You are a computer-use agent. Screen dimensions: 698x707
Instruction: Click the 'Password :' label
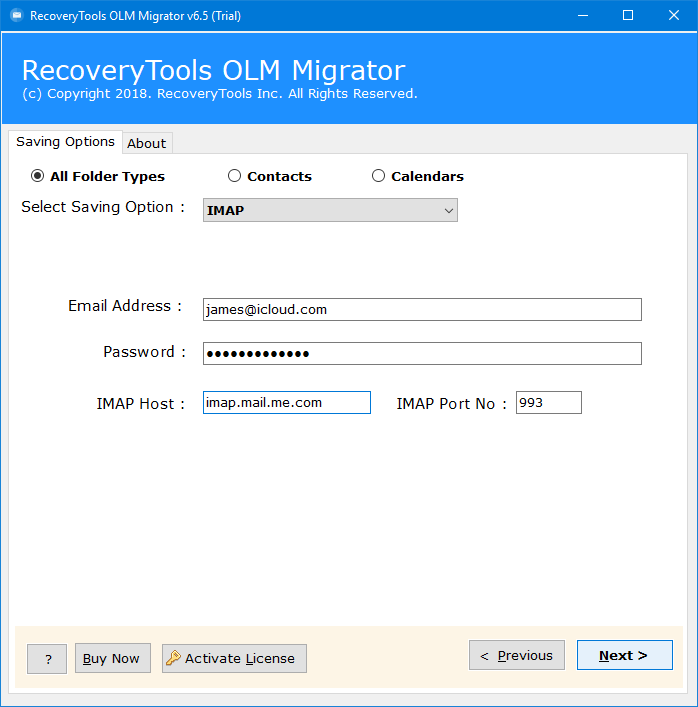[144, 352]
